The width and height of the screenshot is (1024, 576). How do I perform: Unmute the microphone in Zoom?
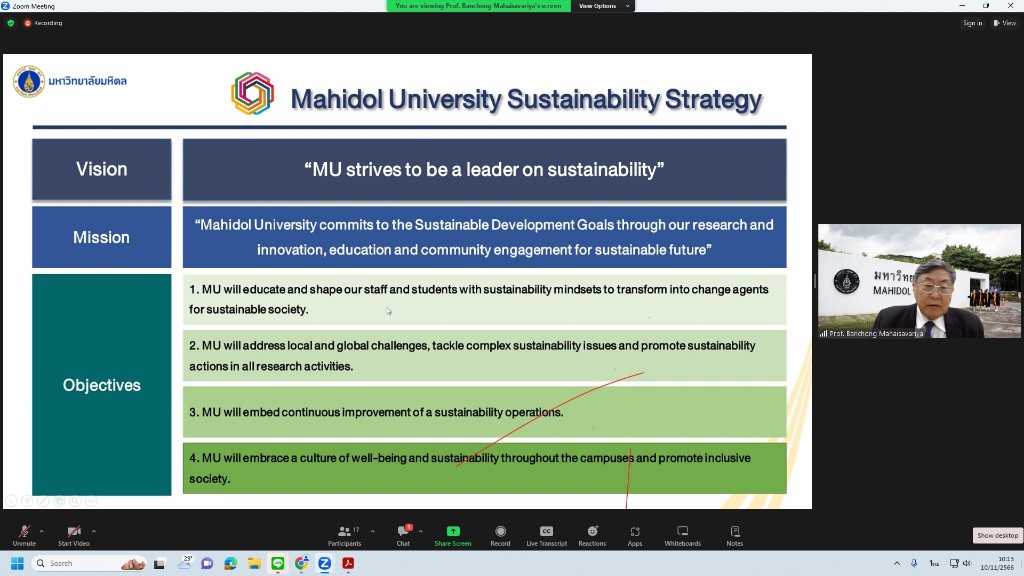tap(24, 535)
